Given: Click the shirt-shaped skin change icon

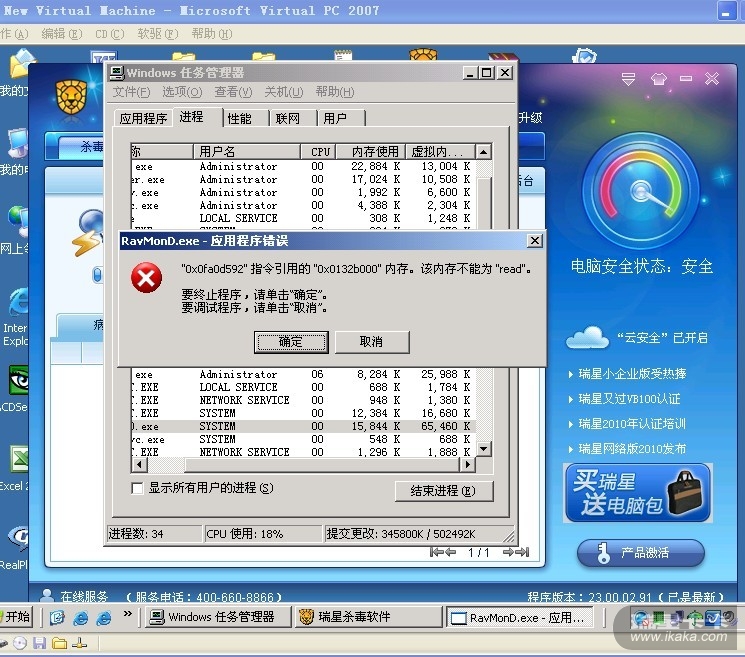Looking at the screenshot, I should pyautogui.click(x=659, y=79).
